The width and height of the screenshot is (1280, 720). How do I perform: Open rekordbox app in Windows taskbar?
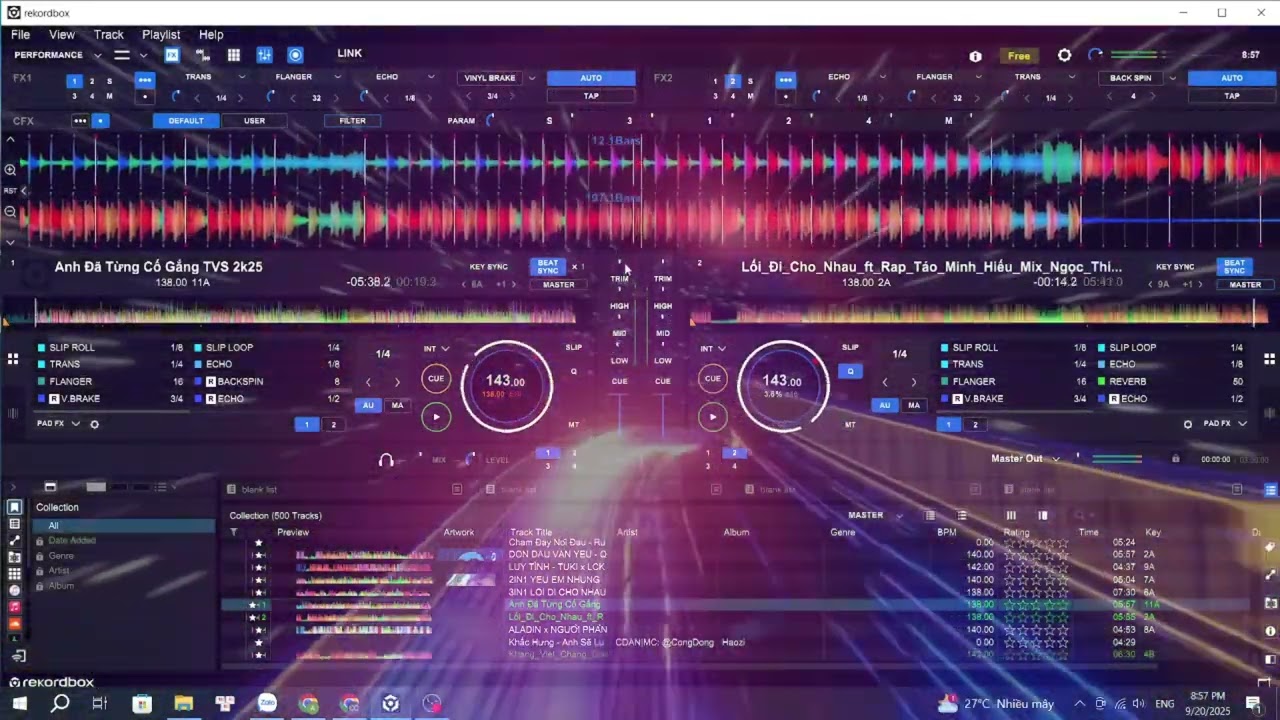point(390,704)
